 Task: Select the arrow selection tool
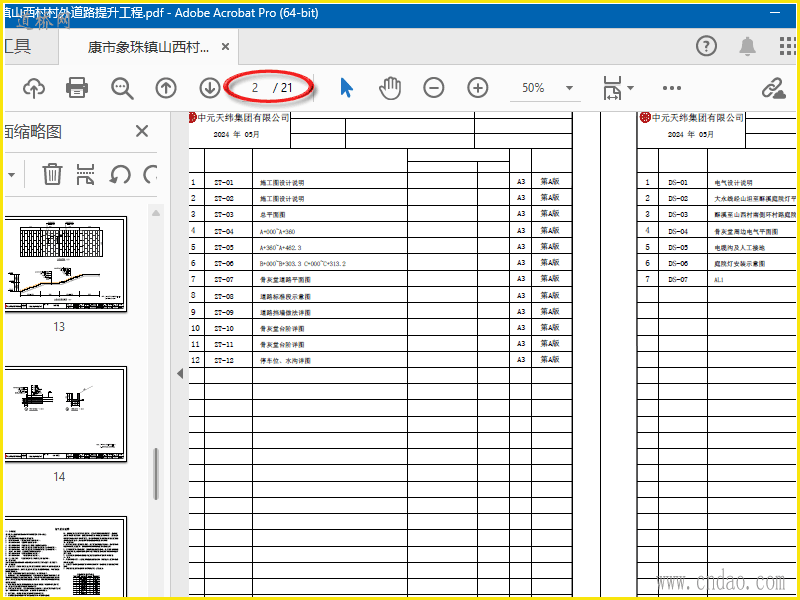click(x=346, y=88)
